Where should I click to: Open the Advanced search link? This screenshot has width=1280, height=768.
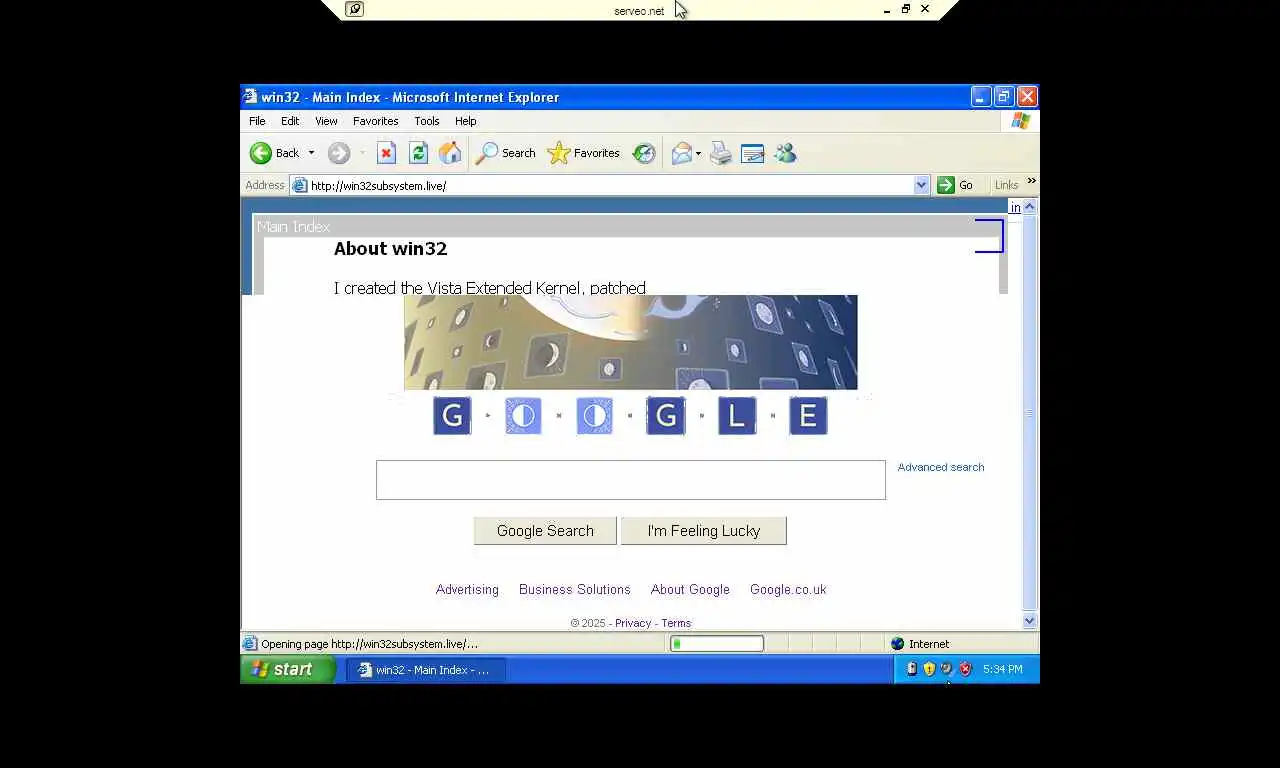point(940,467)
